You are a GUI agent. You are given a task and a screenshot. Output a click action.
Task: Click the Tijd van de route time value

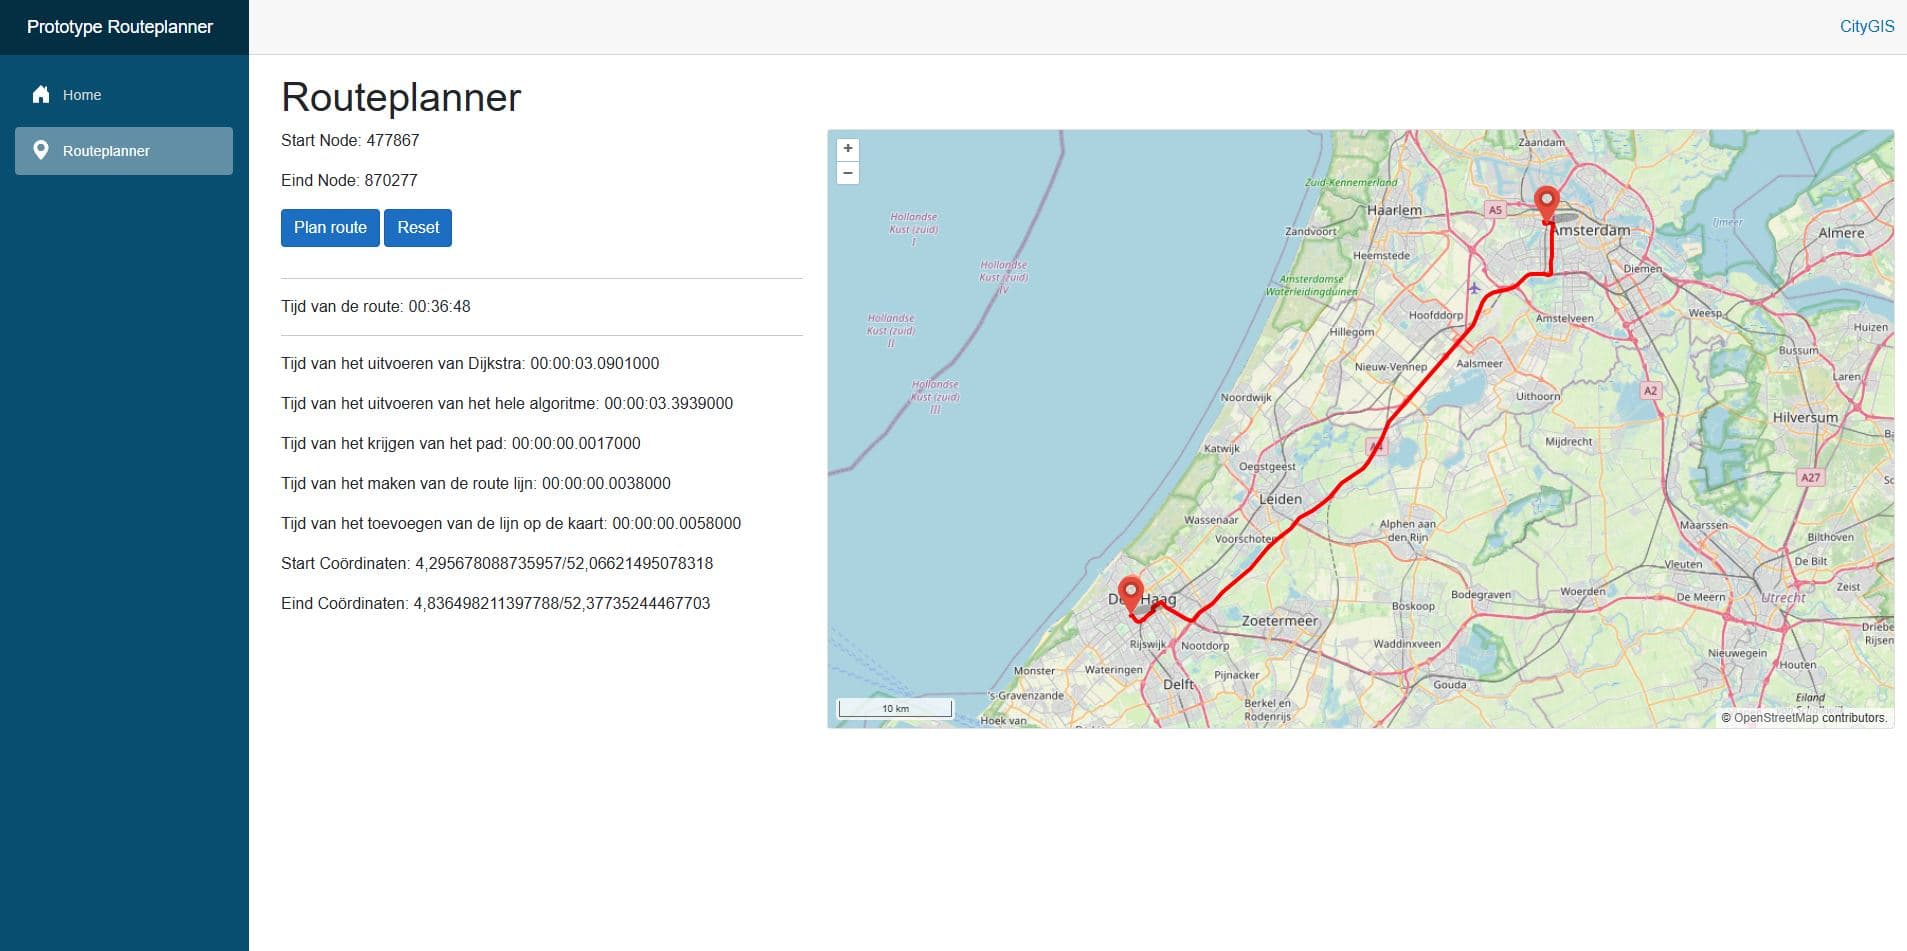438,306
